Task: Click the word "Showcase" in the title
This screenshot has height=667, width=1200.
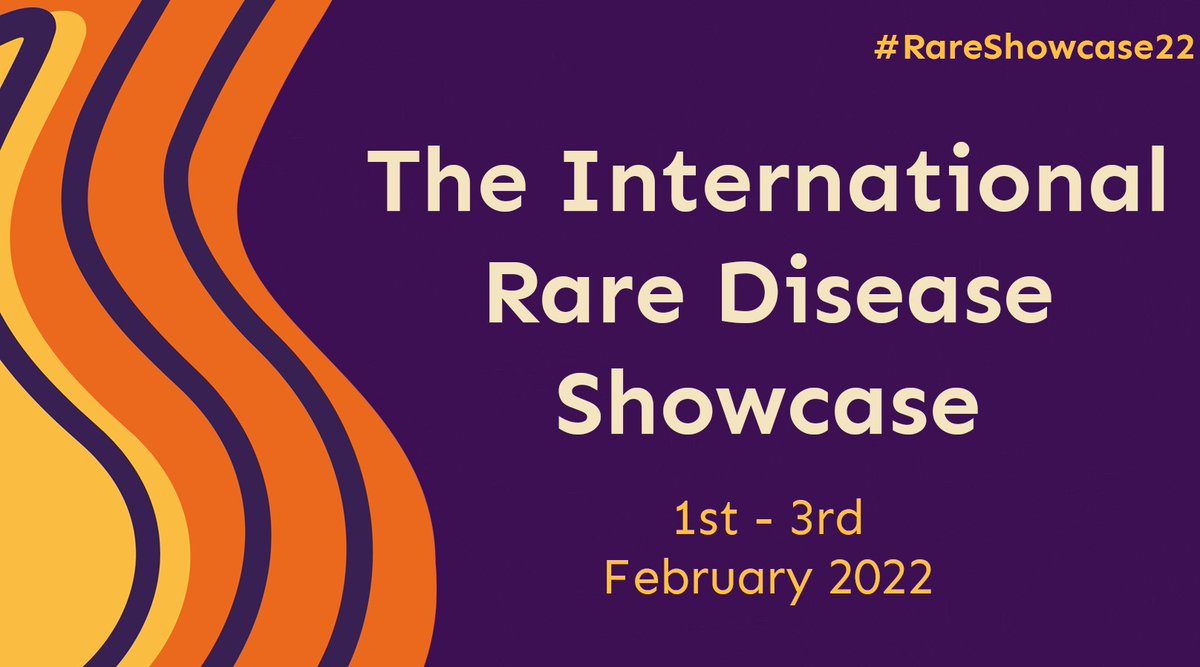Action: pos(767,401)
